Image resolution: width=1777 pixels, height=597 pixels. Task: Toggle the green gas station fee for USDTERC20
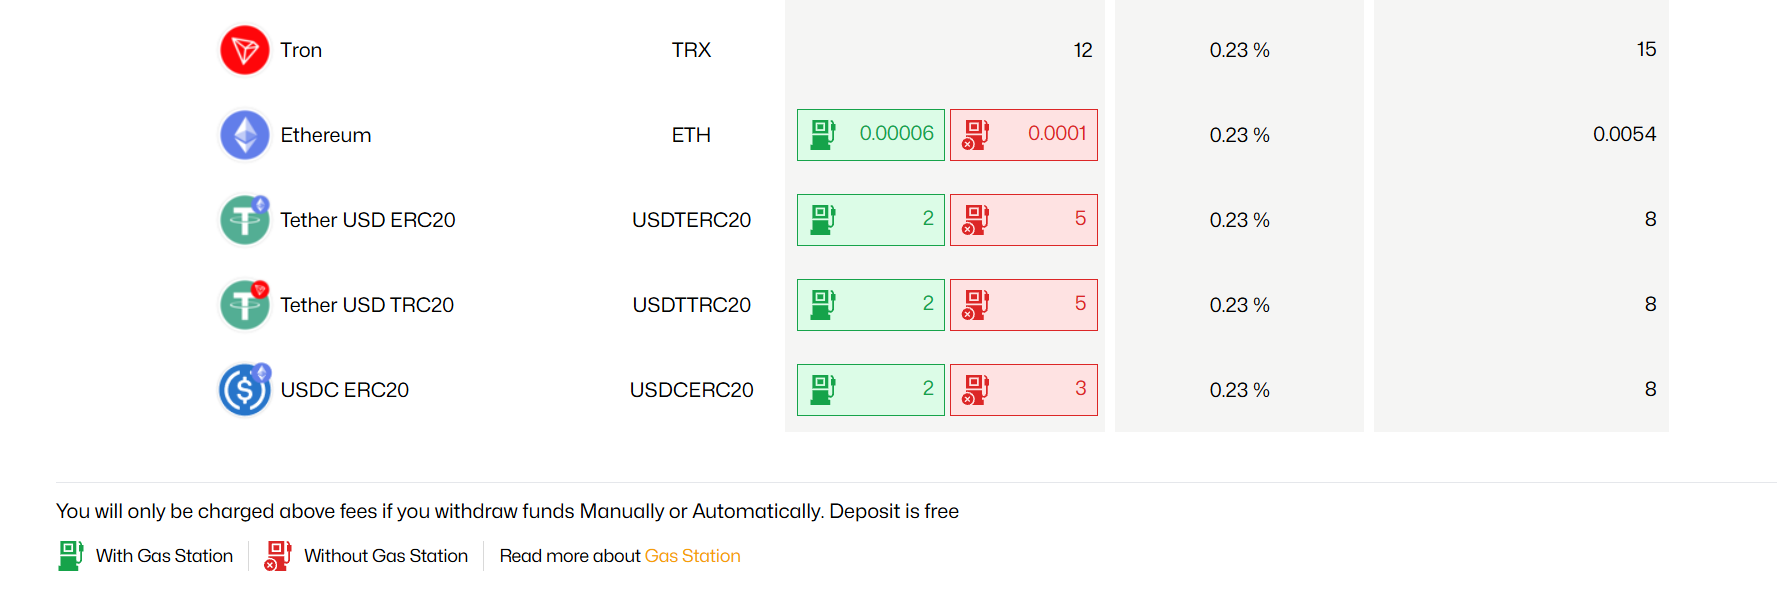click(870, 219)
